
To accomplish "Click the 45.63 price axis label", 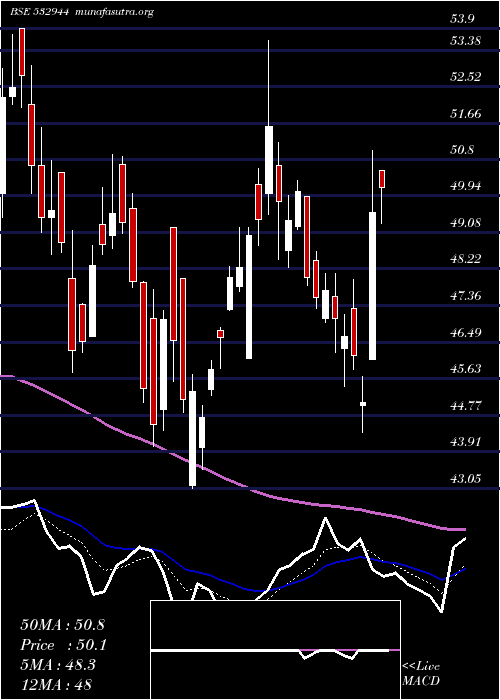I will point(466,369).
